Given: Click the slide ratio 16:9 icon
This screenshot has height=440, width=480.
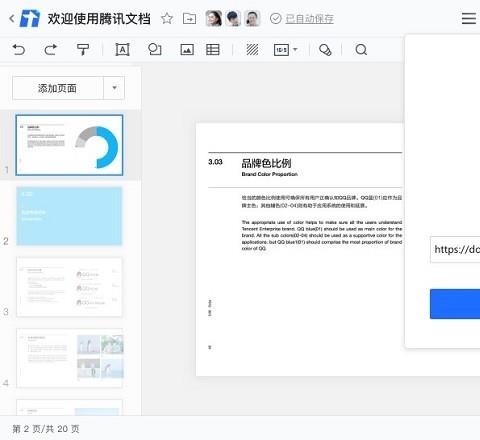Looking at the screenshot, I should coord(281,50).
